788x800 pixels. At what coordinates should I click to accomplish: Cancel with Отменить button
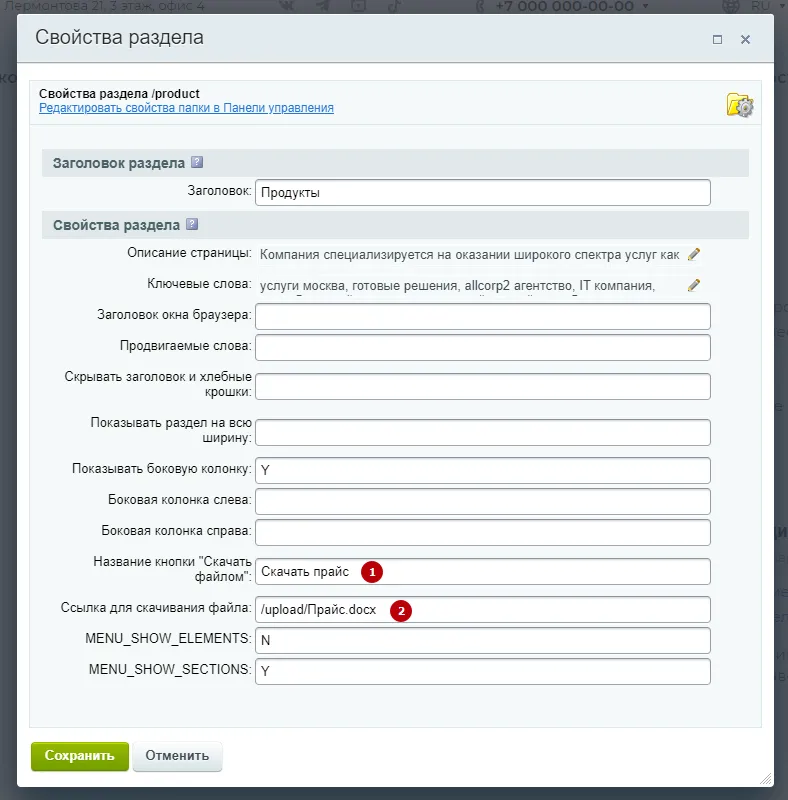coord(177,756)
